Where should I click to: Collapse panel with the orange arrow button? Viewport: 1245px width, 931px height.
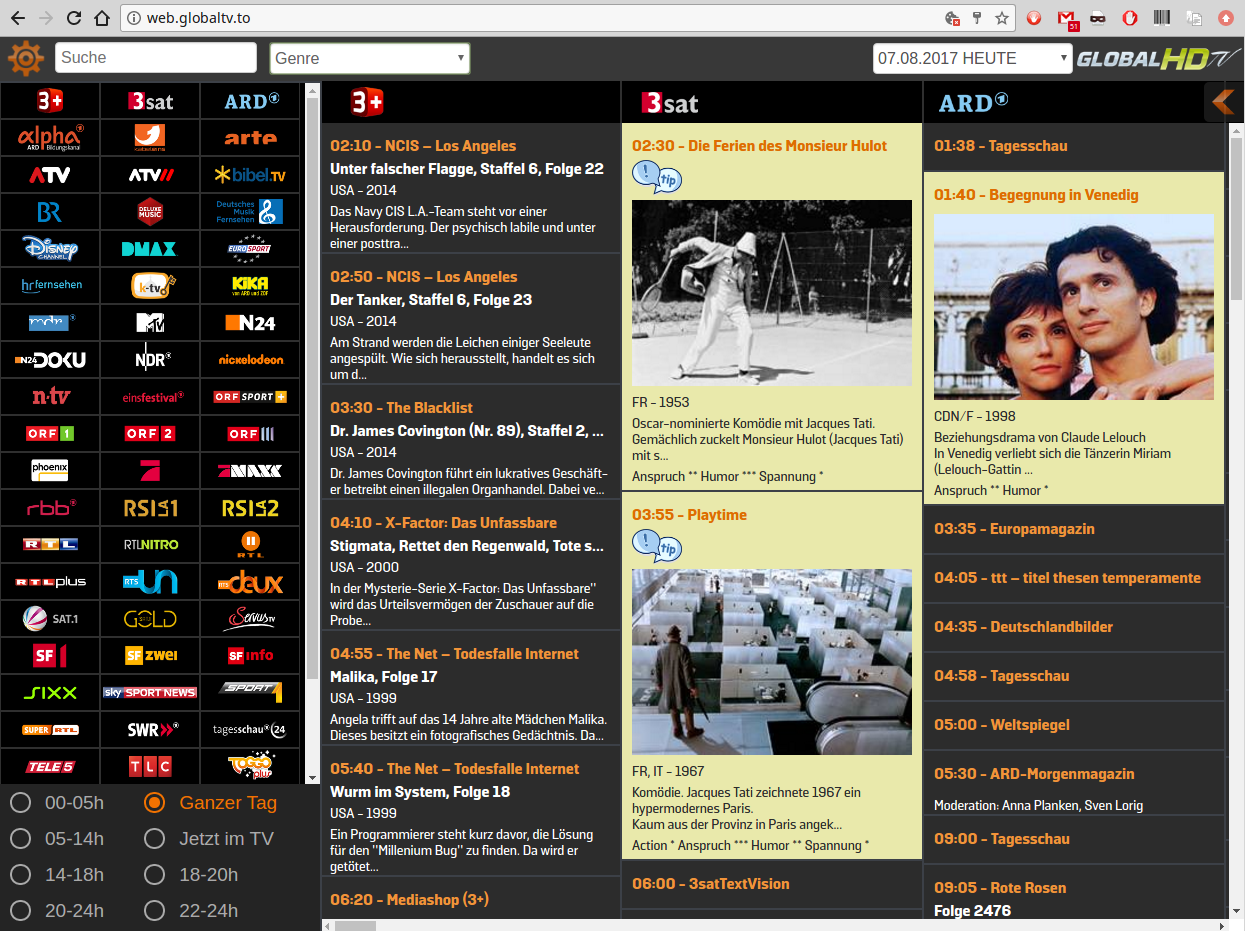[x=1223, y=101]
